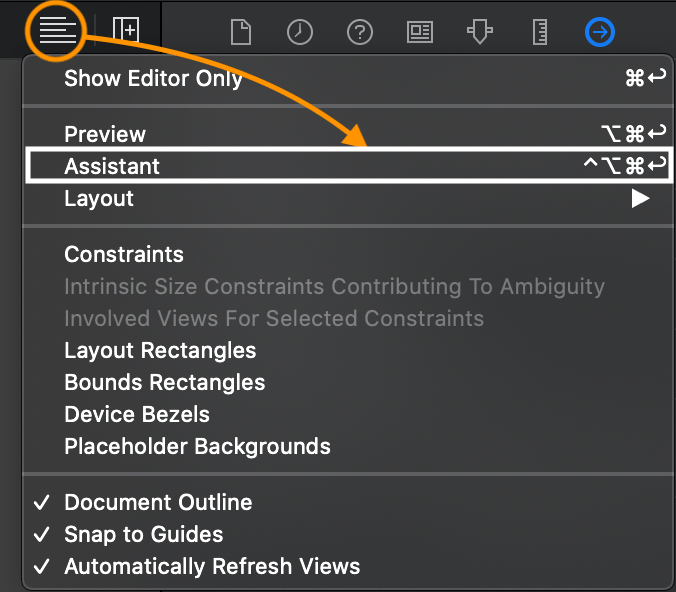676x592 pixels.
Task: Select the Attributes inspector icon
Action: pyautogui.click(x=480, y=32)
